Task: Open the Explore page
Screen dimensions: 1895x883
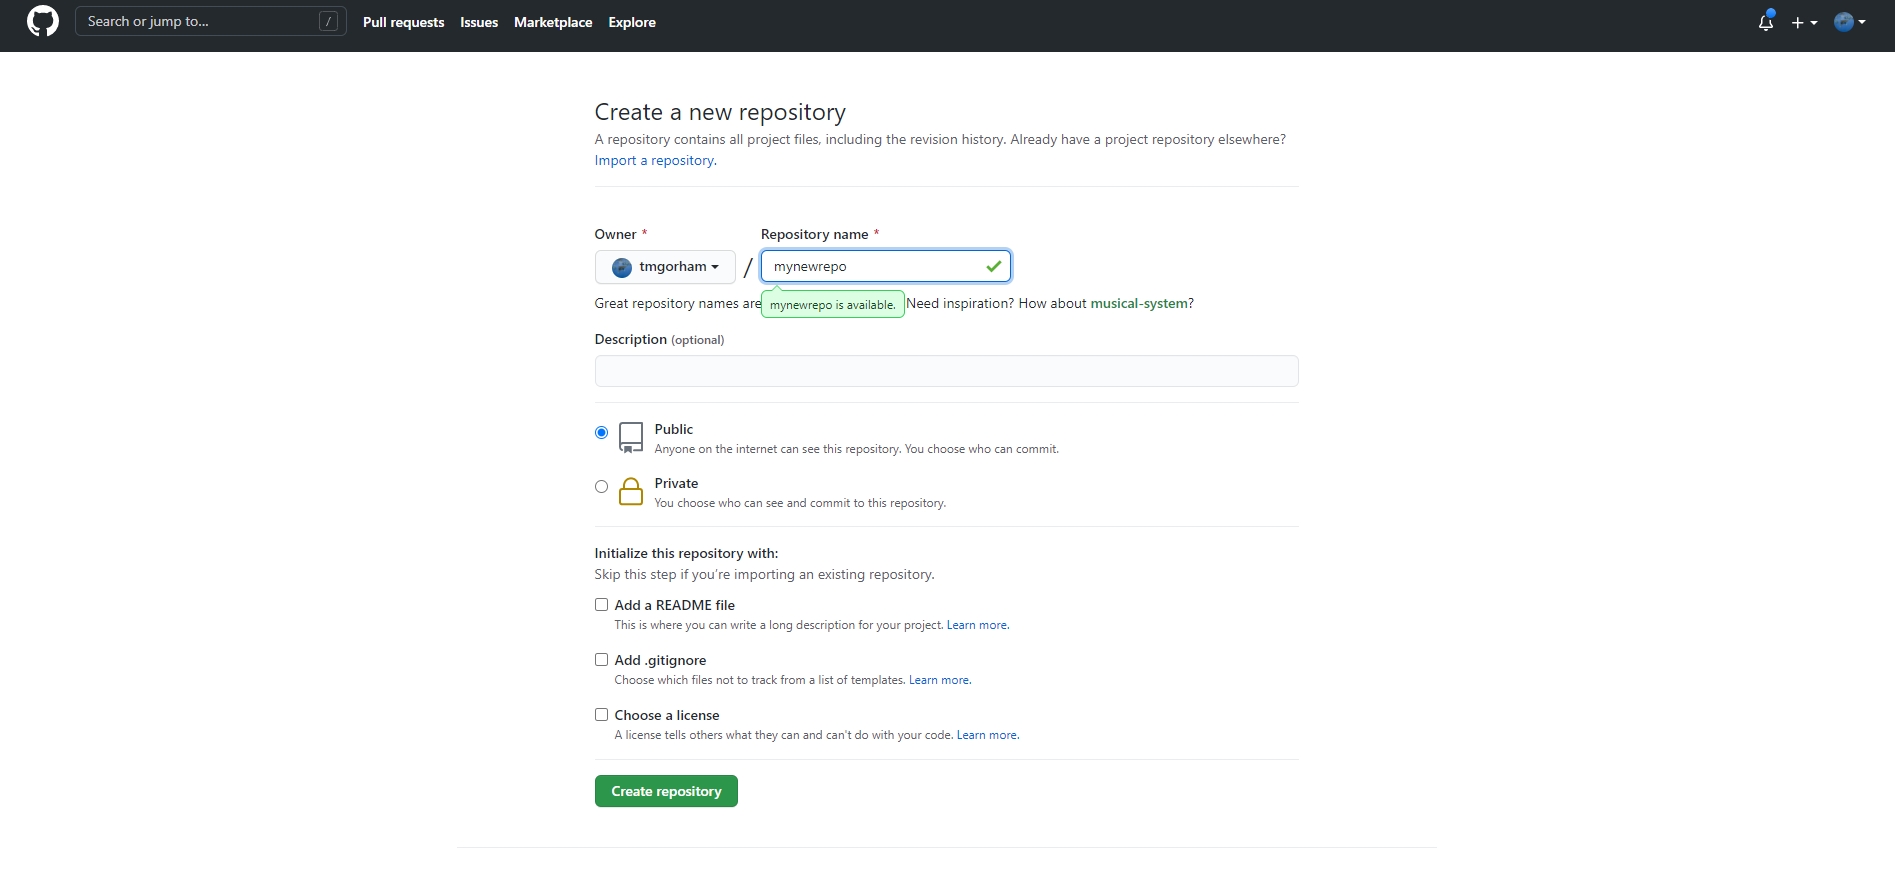Action: pyautogui.click(x=632, y=22)
